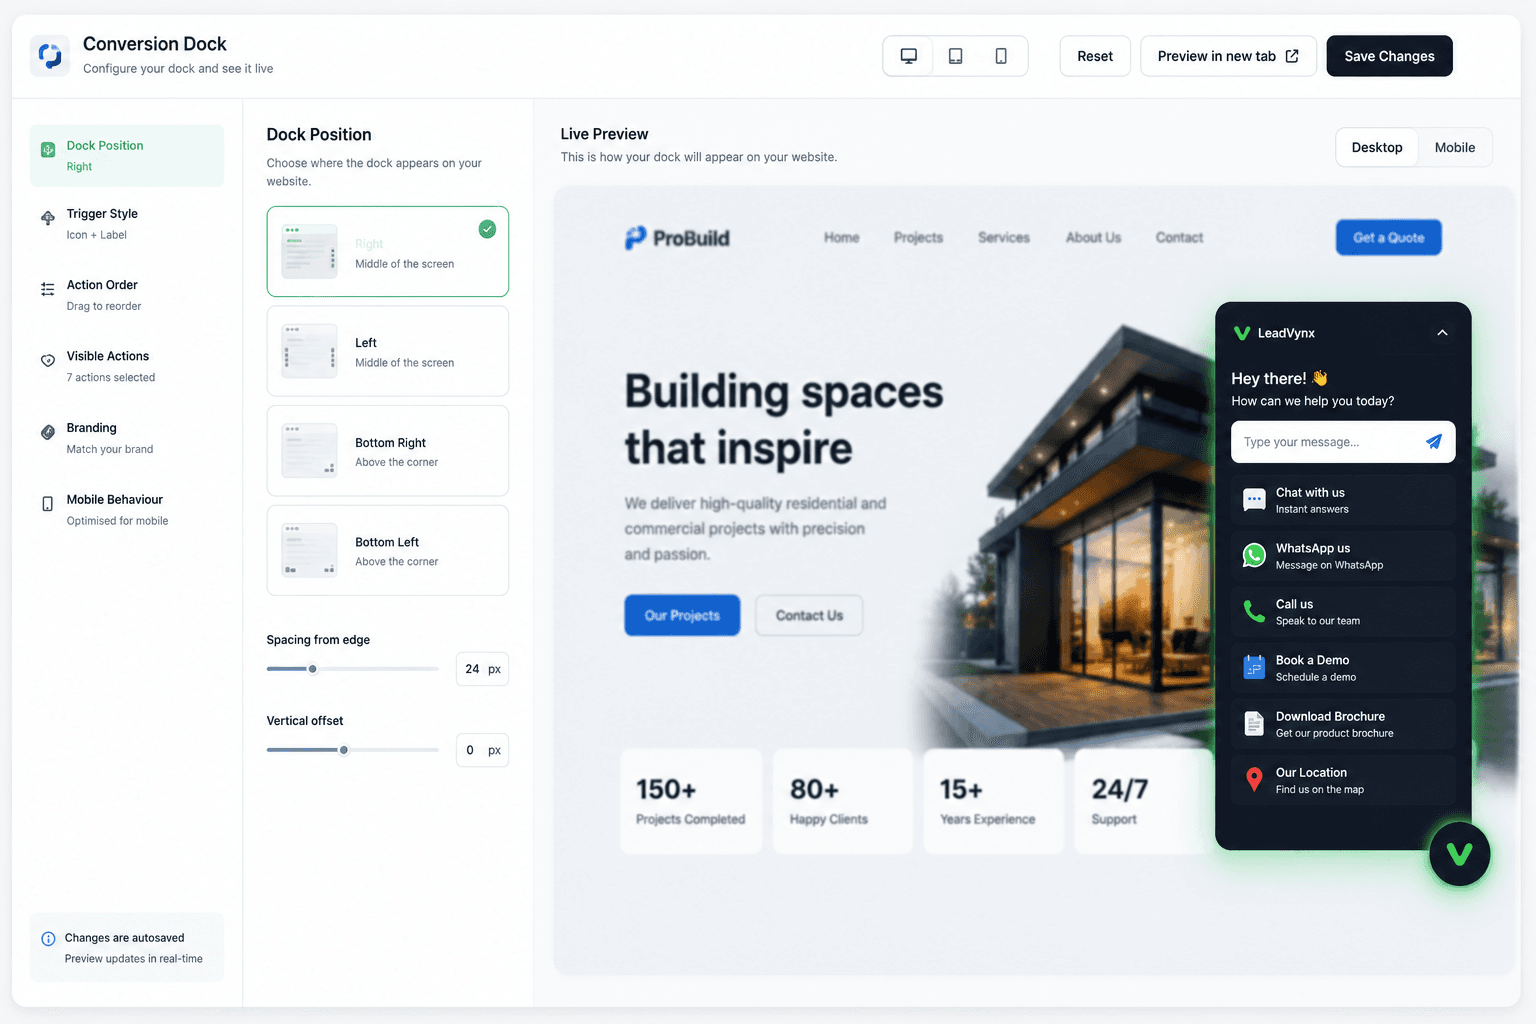Click the Vertical offset slider handle
Image resolution: width=1536 pixels, height=1024 pixels.
344,750
